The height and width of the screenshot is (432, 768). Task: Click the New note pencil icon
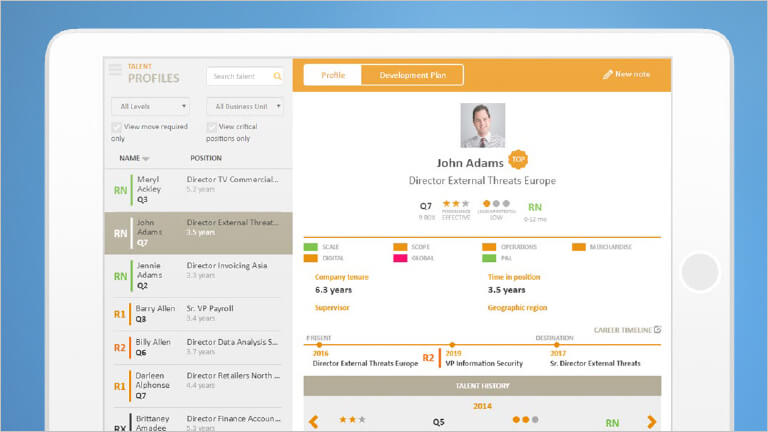(607, 75)
